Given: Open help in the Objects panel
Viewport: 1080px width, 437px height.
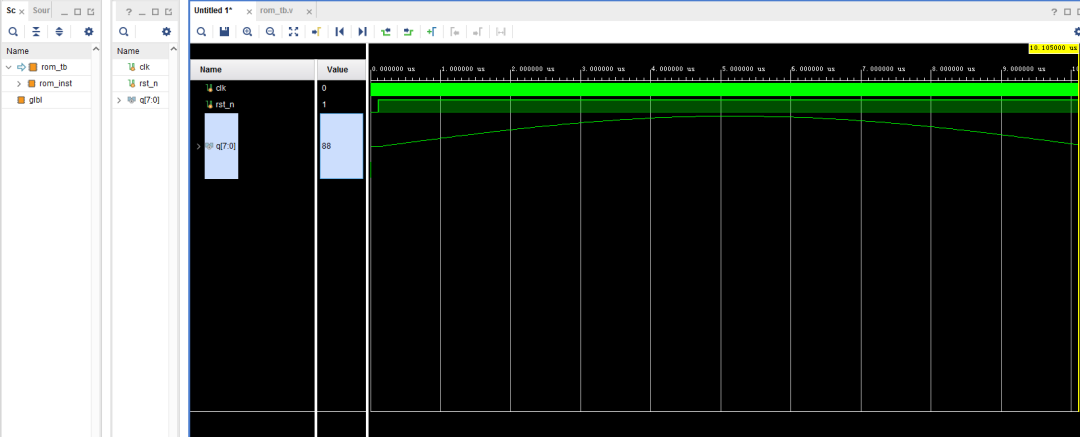Looking at the screenshot, I should coord(128,12).
